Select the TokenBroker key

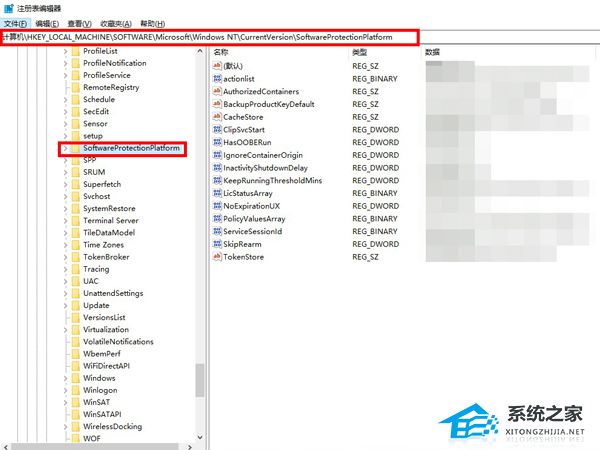pos(106,257)
